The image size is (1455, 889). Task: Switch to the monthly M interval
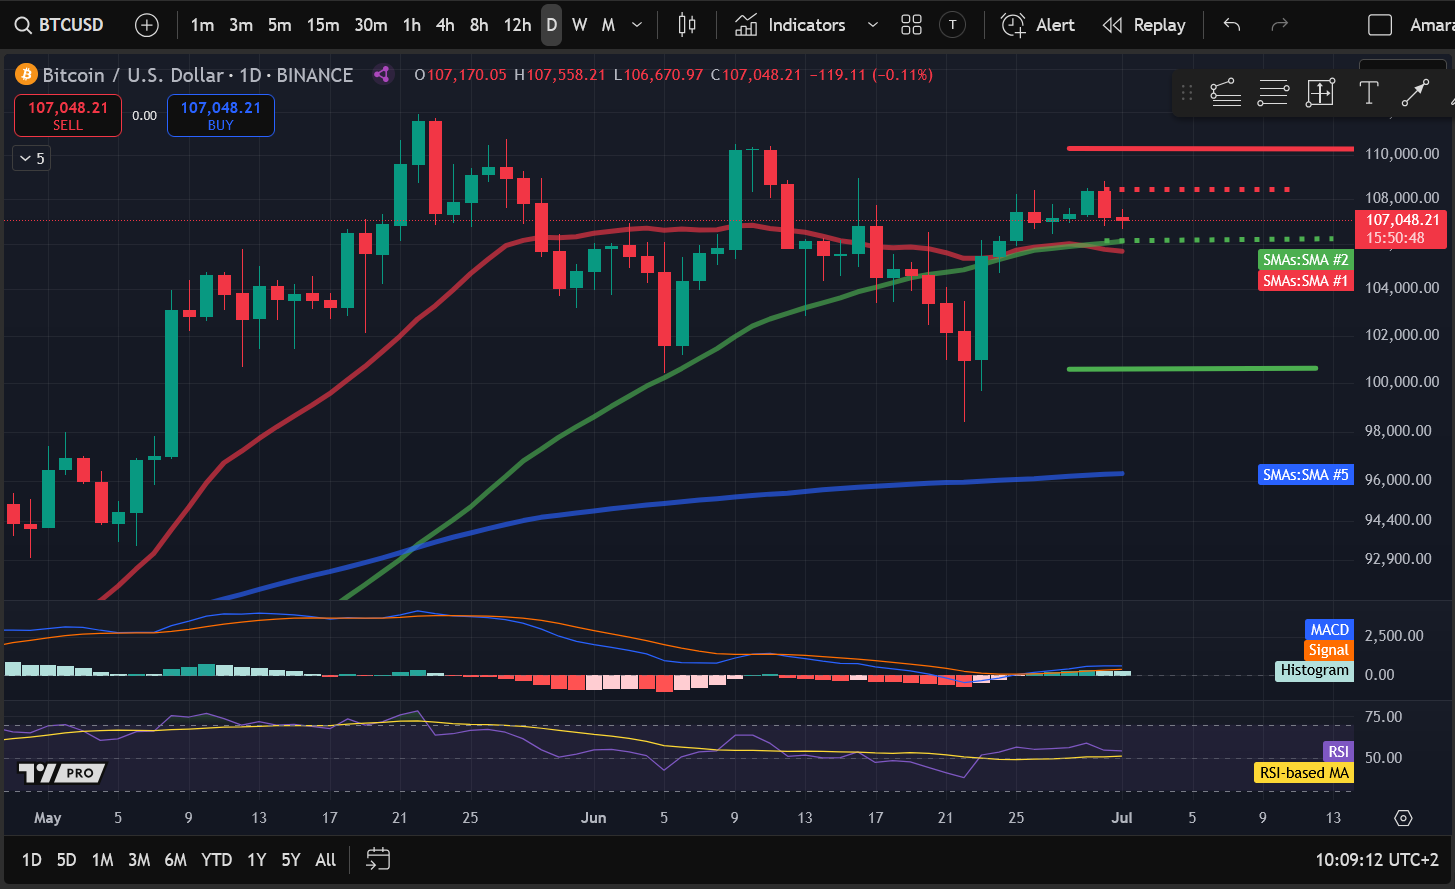[x=608, y=25]
